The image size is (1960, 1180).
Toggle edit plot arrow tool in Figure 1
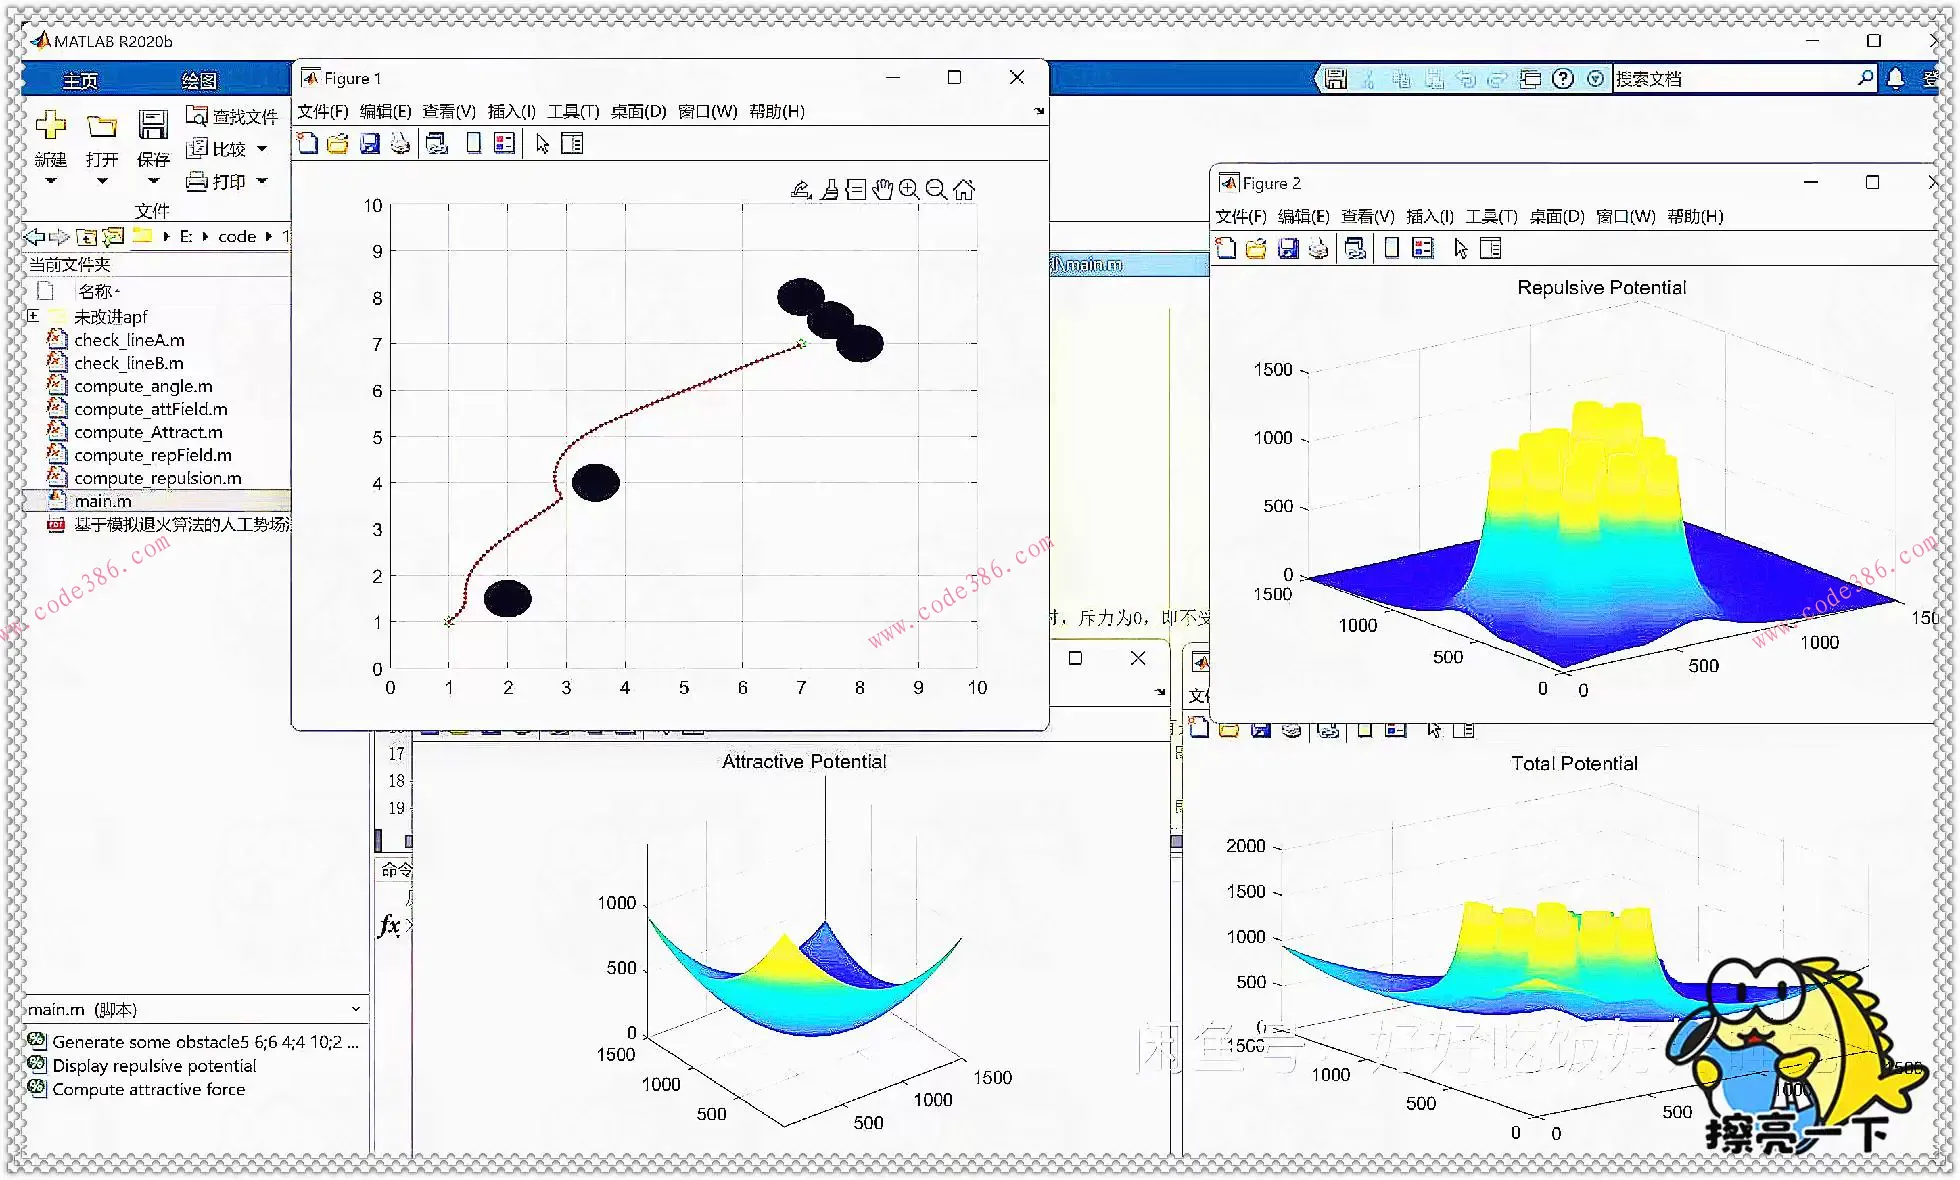pos(542,144)
